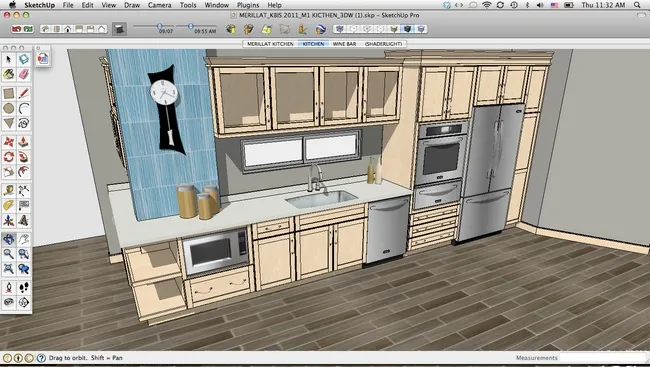This screenshot has width=650, height=367.
Task: Click the Zoom Extents tool
Action: [x=9, y=269]
